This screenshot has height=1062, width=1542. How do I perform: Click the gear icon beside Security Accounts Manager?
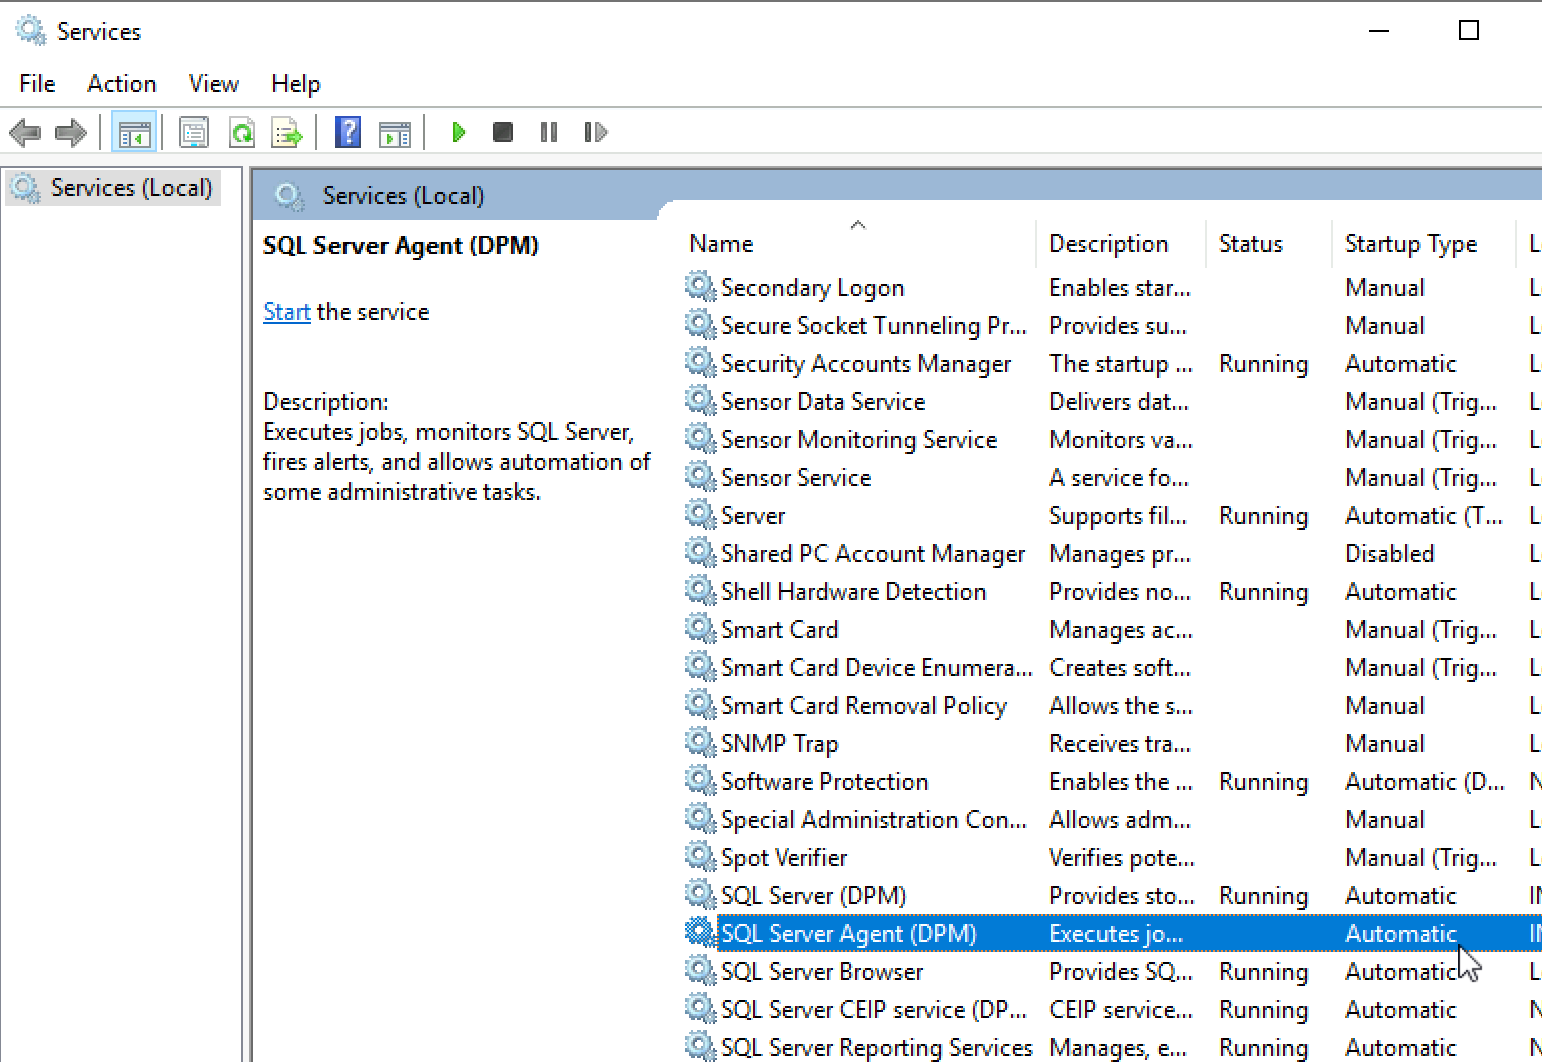coord(700,363)
